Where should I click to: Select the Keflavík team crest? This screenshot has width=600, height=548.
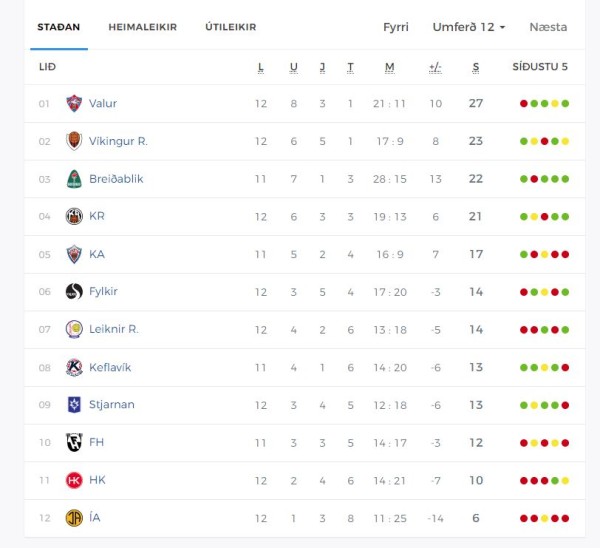pos(74,367)
